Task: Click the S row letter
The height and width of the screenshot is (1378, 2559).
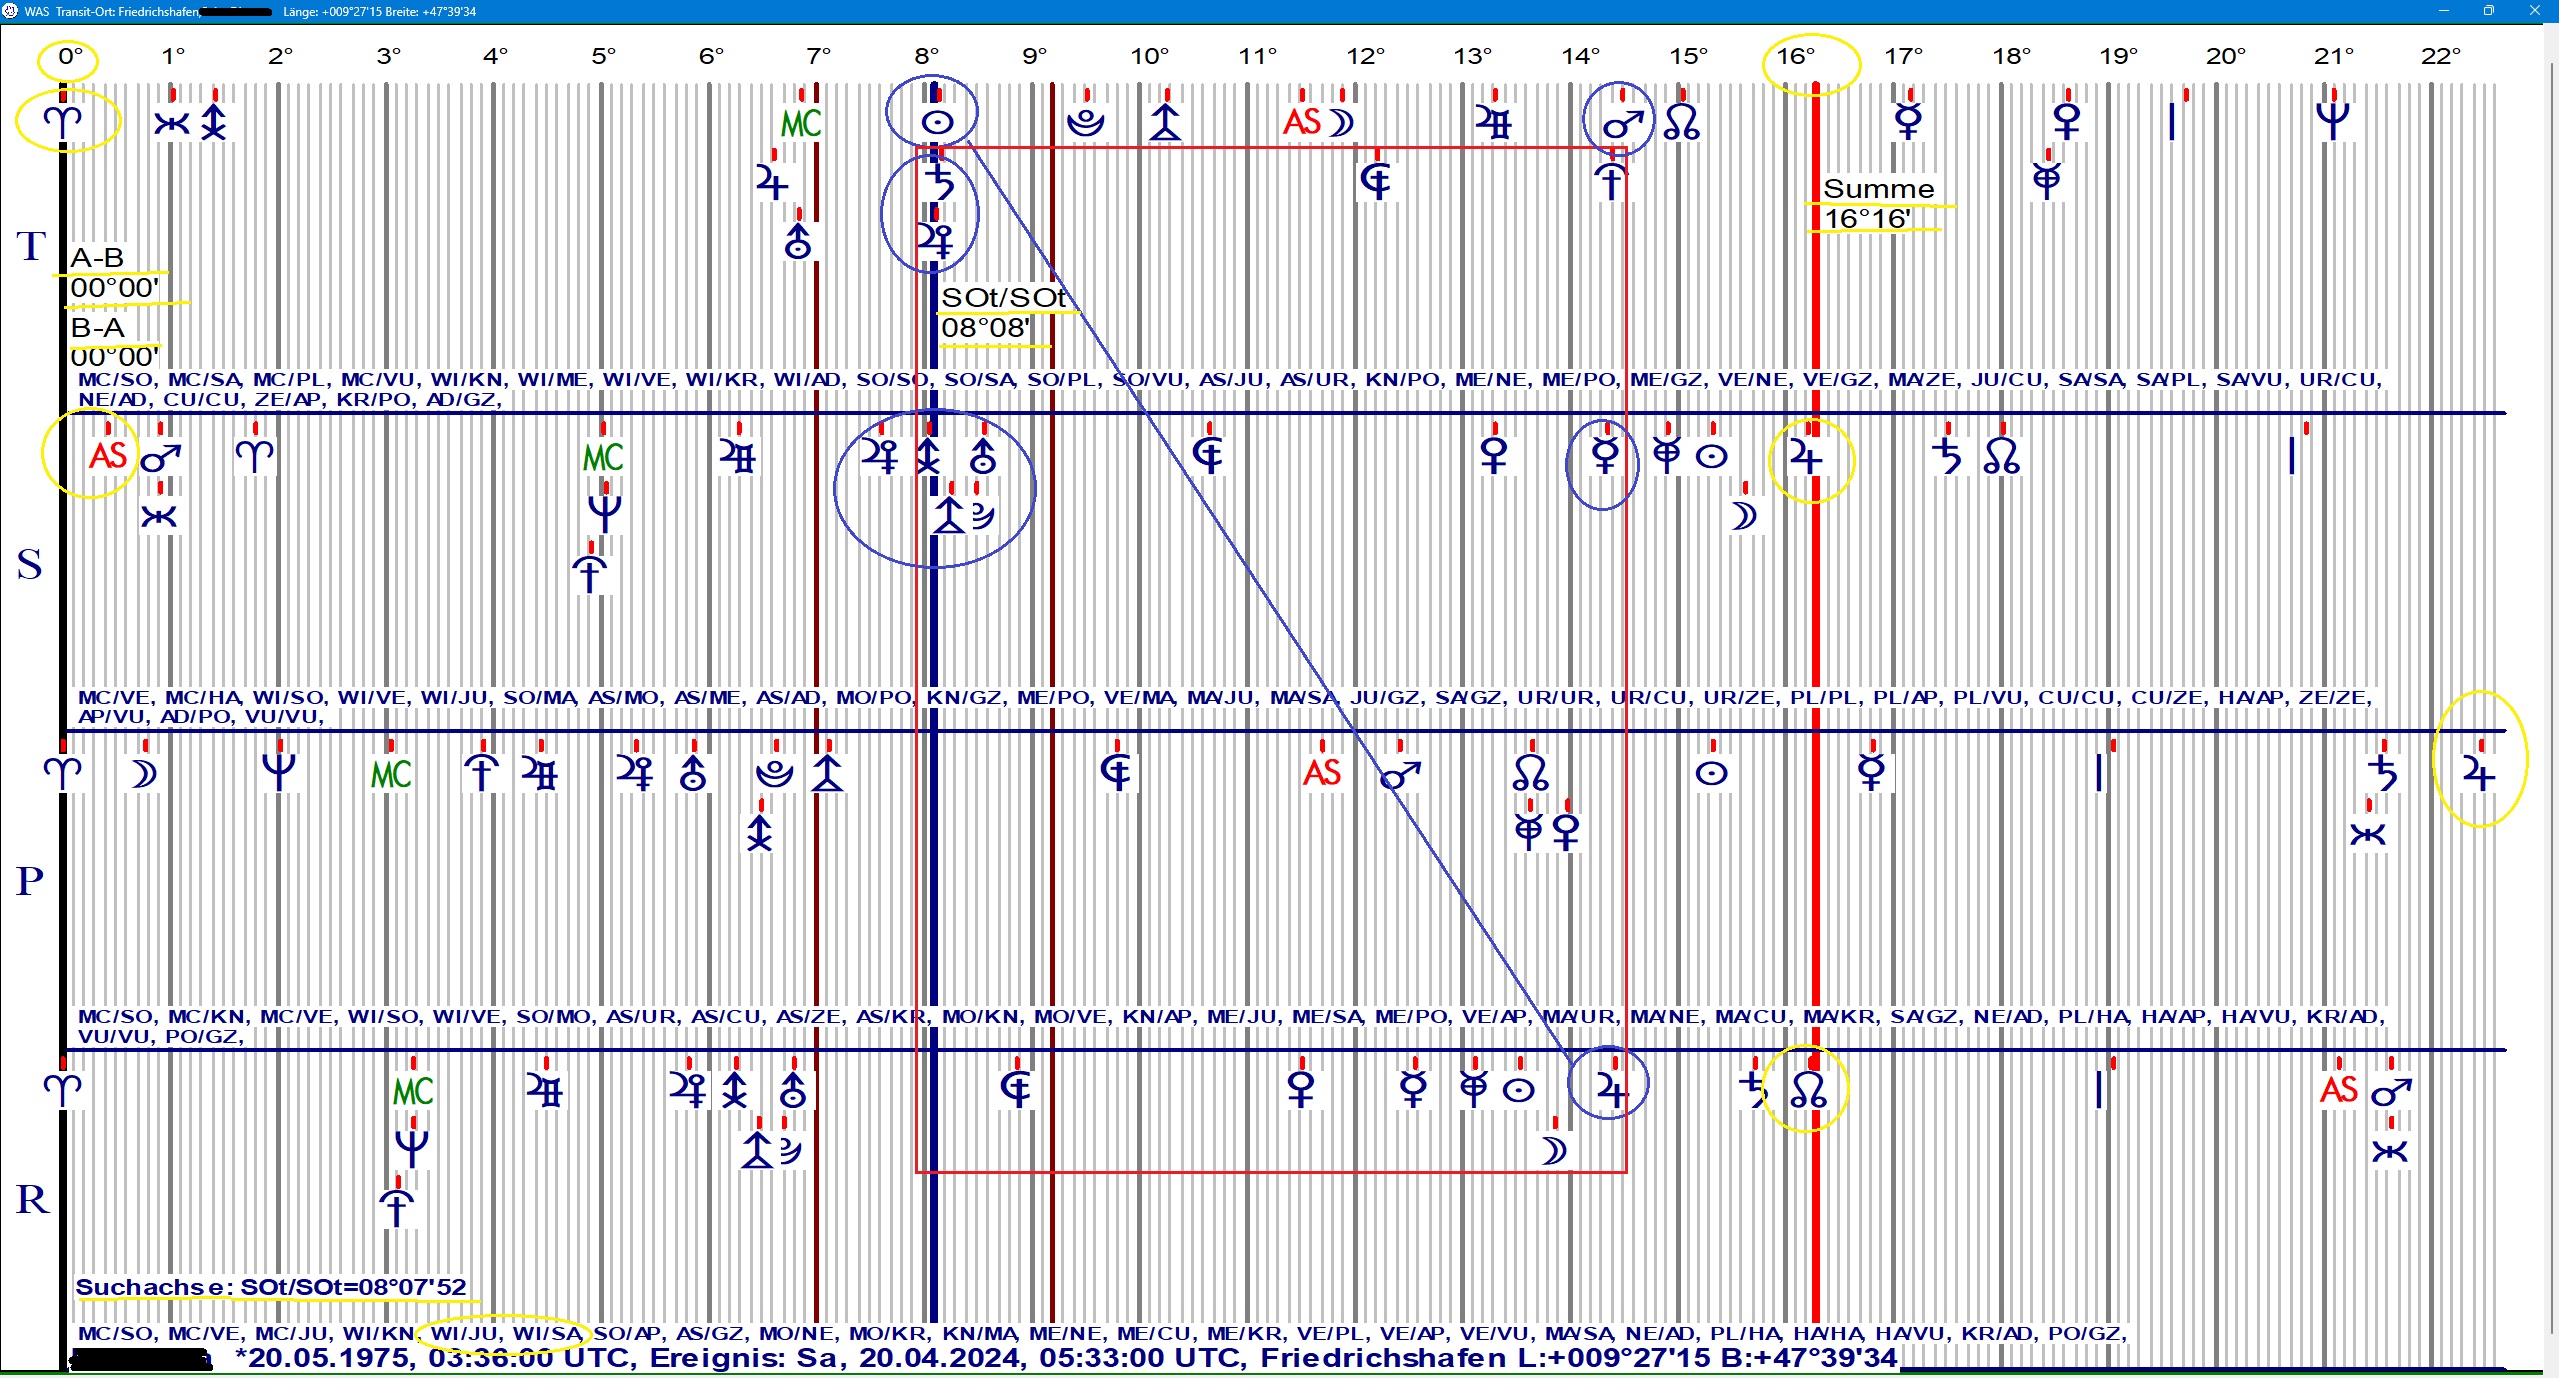Action: coord(30,565)
